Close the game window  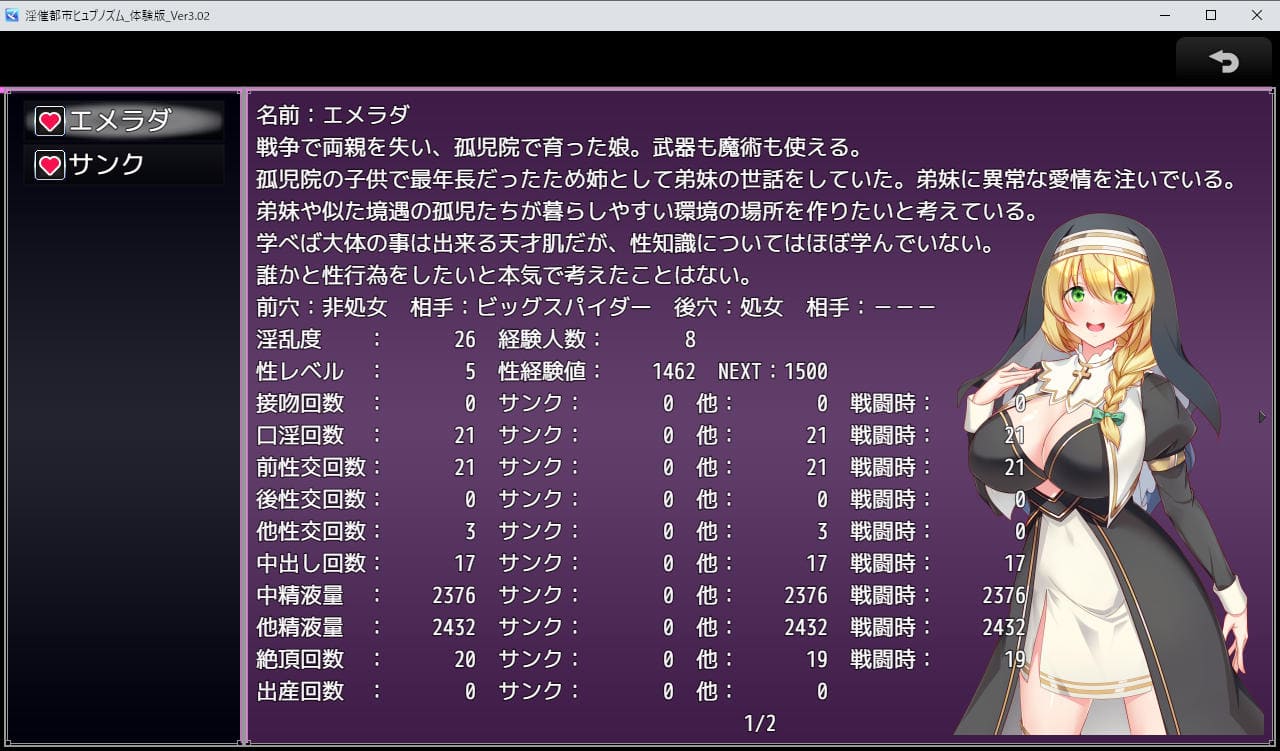(x=1257, y=15)
